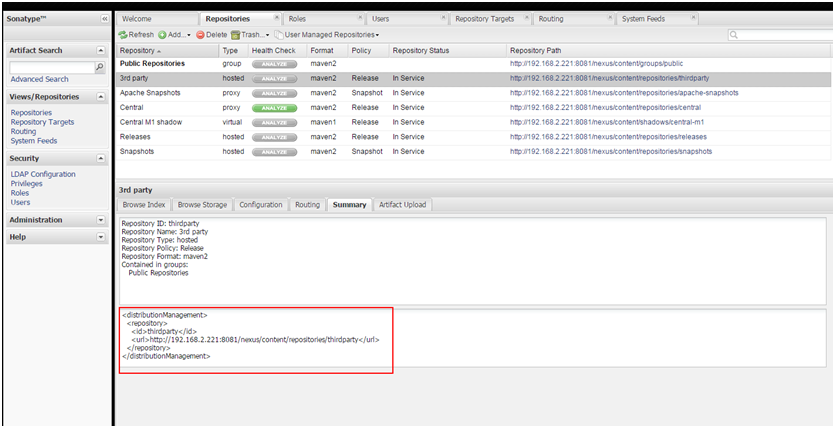Image resolution: width=835 pixels, height=428 pixels.
Task: Sort by the Type column header
Action: point(233,51)
